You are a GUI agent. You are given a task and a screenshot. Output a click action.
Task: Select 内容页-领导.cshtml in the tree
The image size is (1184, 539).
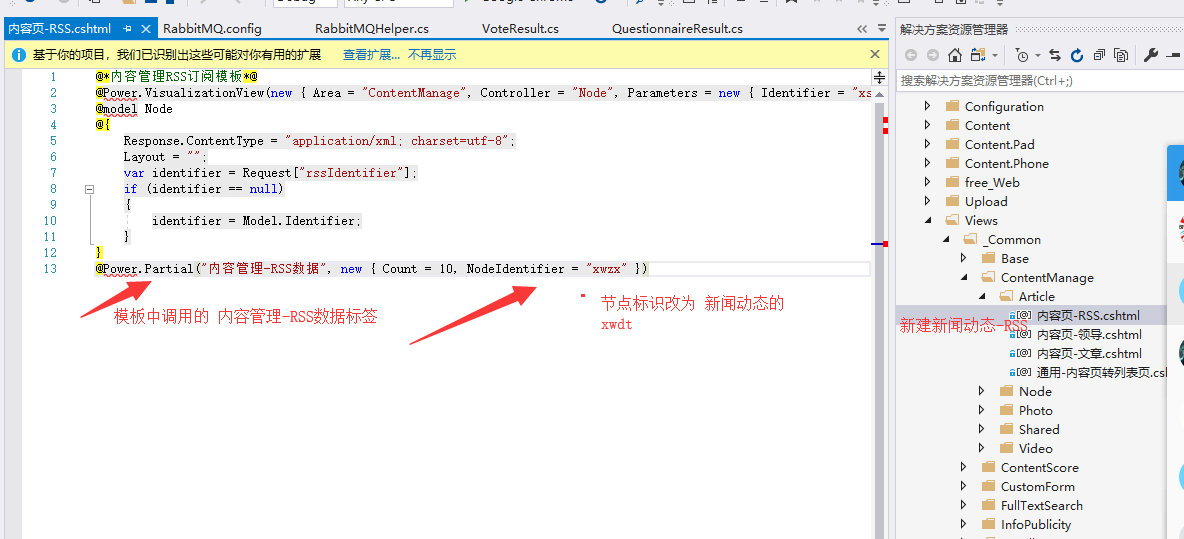1089,334
